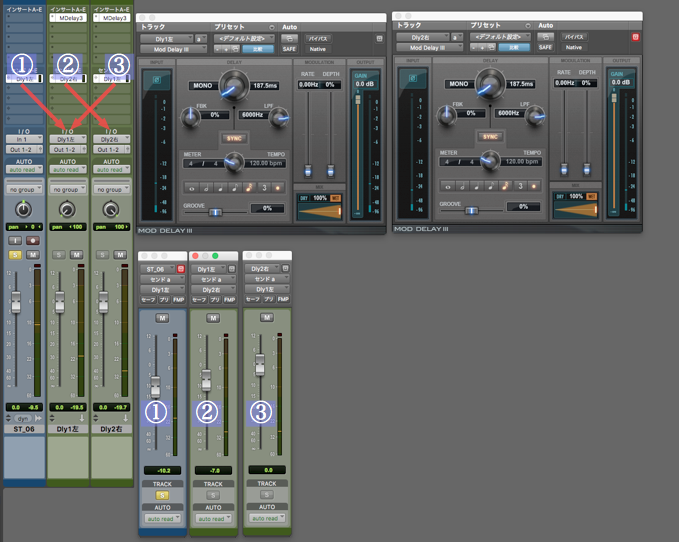The height and width of the screenshot is (542, 679).
Task: Open the MDelay3 insert on Dly2右 channel
Action: coord(112,18)
